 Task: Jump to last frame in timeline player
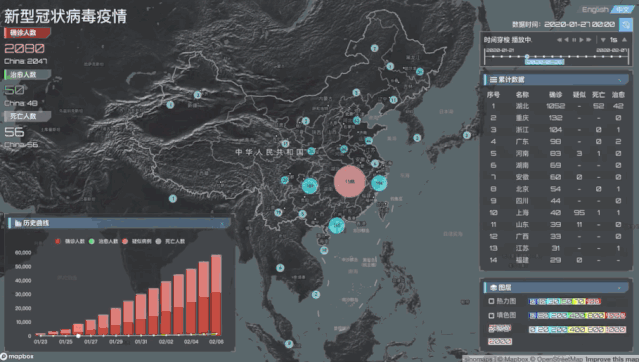click(588, 40)
